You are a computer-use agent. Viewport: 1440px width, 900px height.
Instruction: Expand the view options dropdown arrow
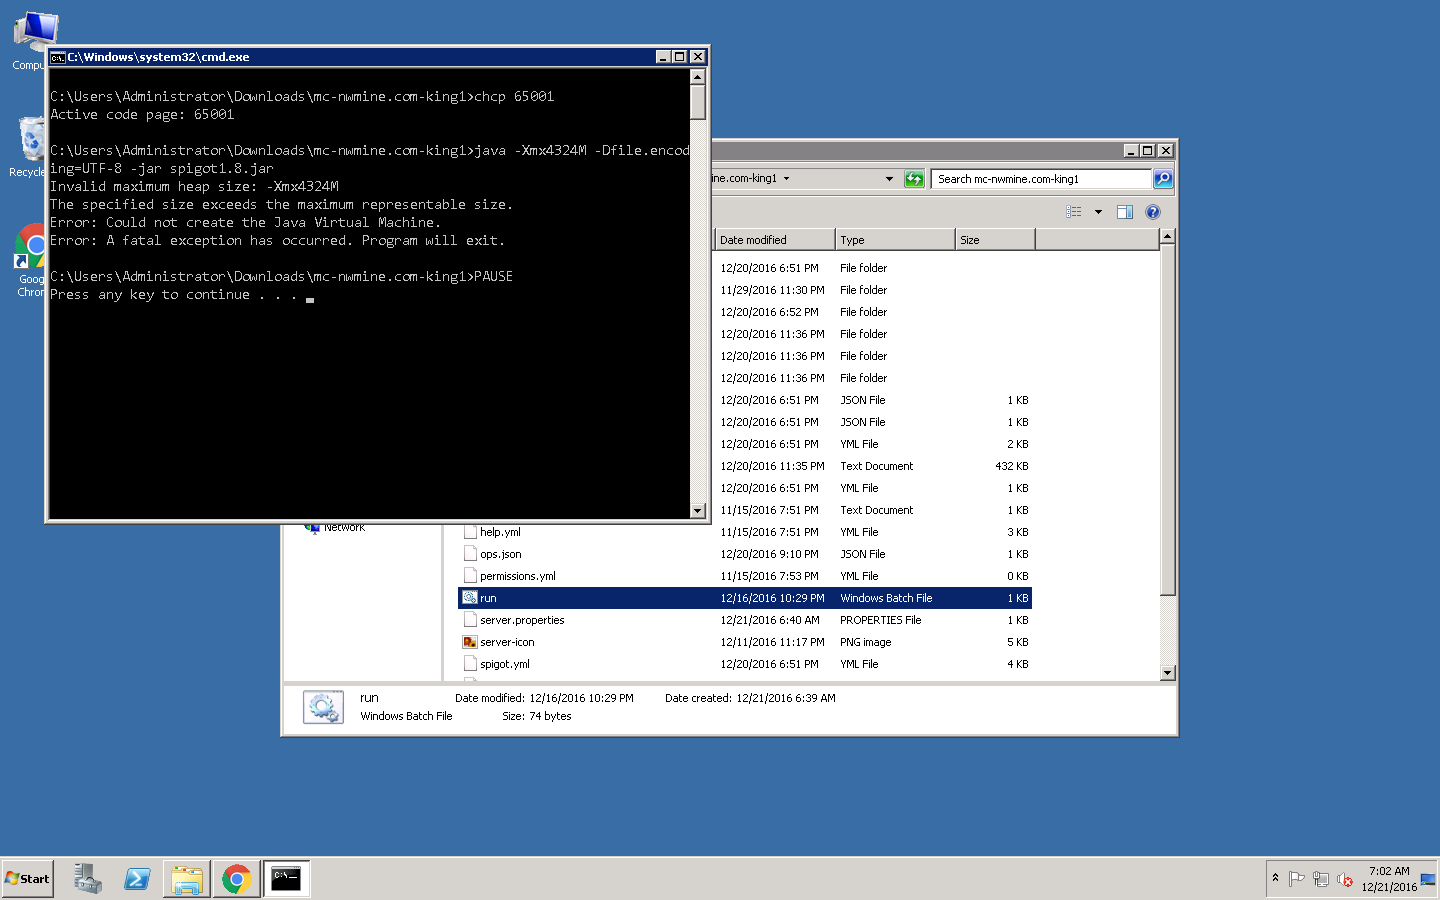1098,212
